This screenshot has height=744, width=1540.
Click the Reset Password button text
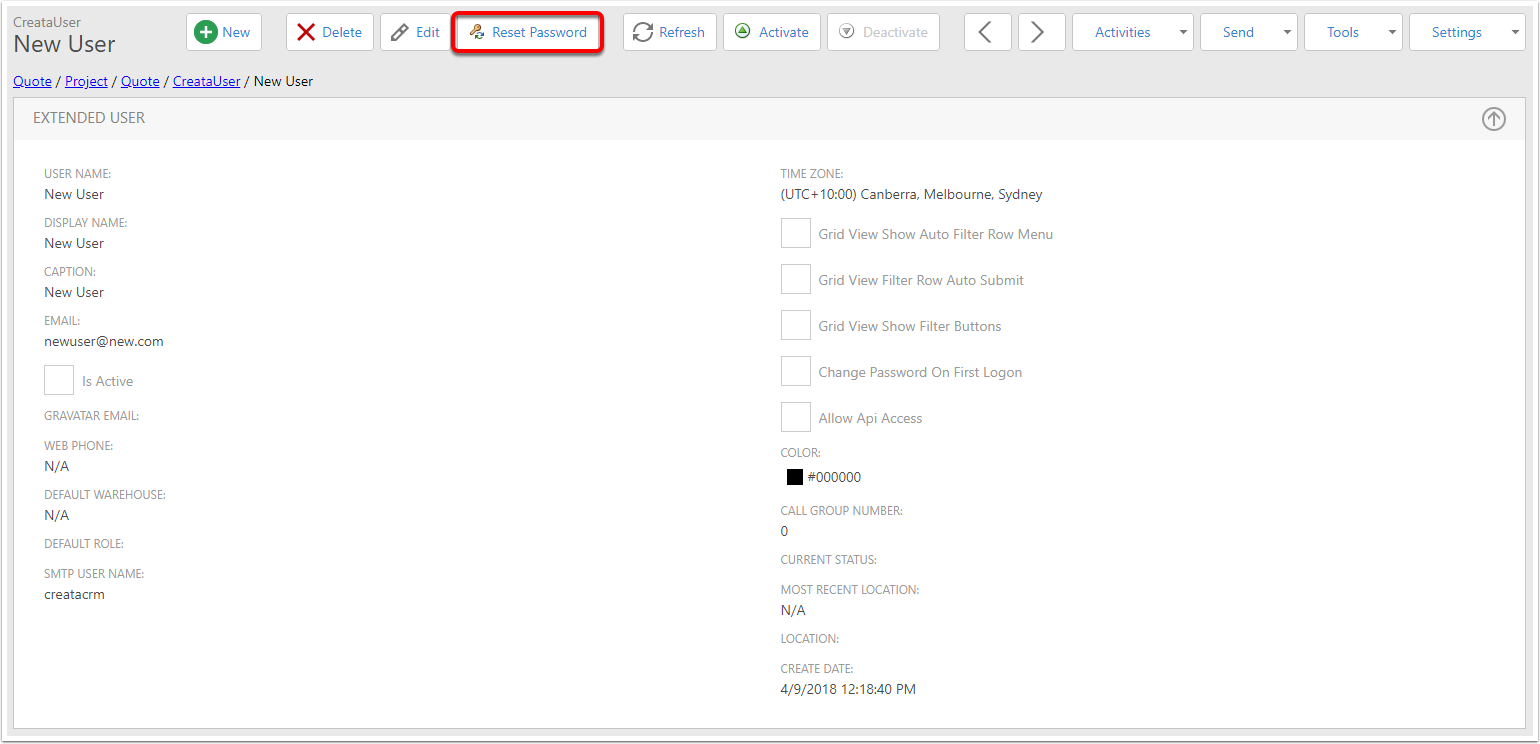click(x=540, y=32)
